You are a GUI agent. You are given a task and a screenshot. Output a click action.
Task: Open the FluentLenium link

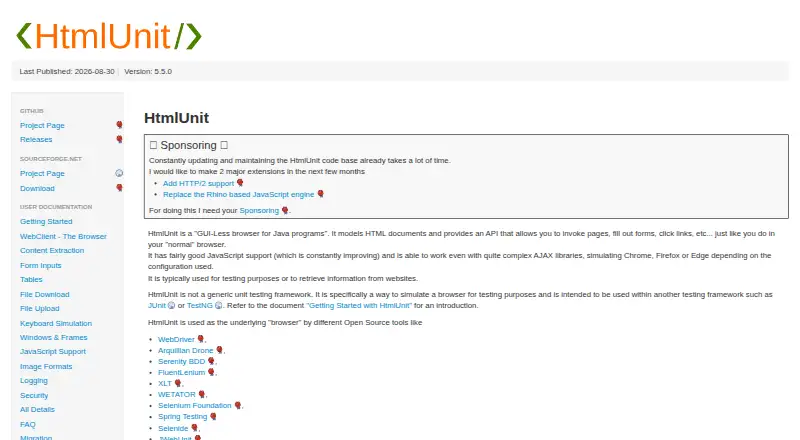coord(182,373)
